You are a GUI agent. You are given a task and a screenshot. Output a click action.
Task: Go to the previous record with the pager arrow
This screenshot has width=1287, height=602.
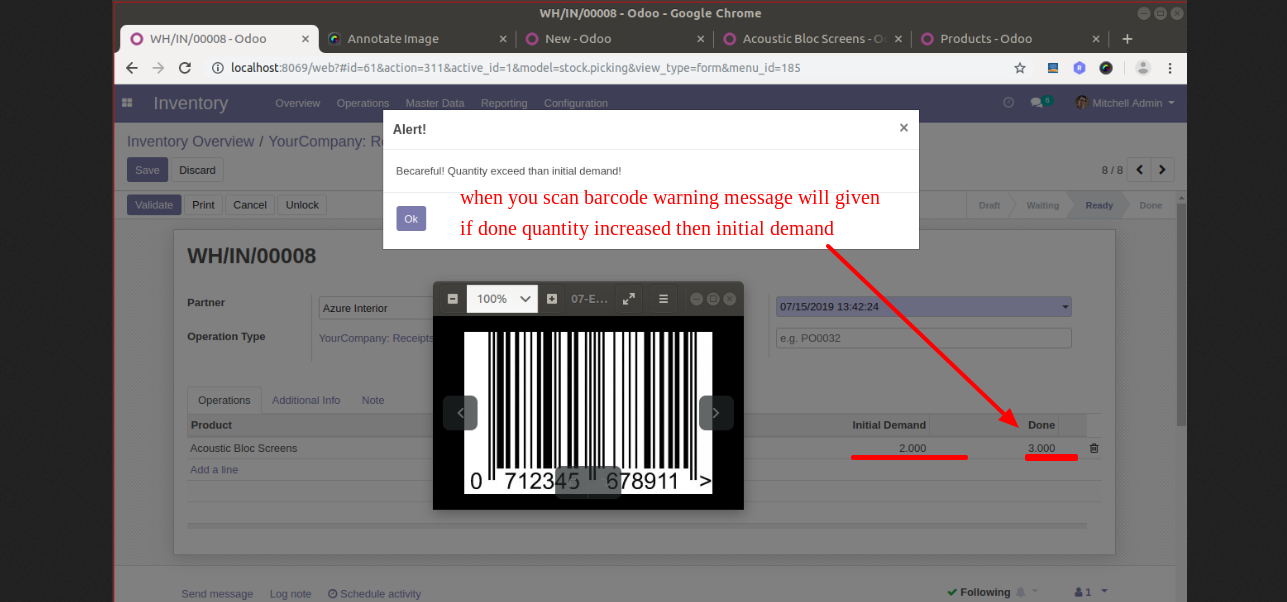point(1138,170)
